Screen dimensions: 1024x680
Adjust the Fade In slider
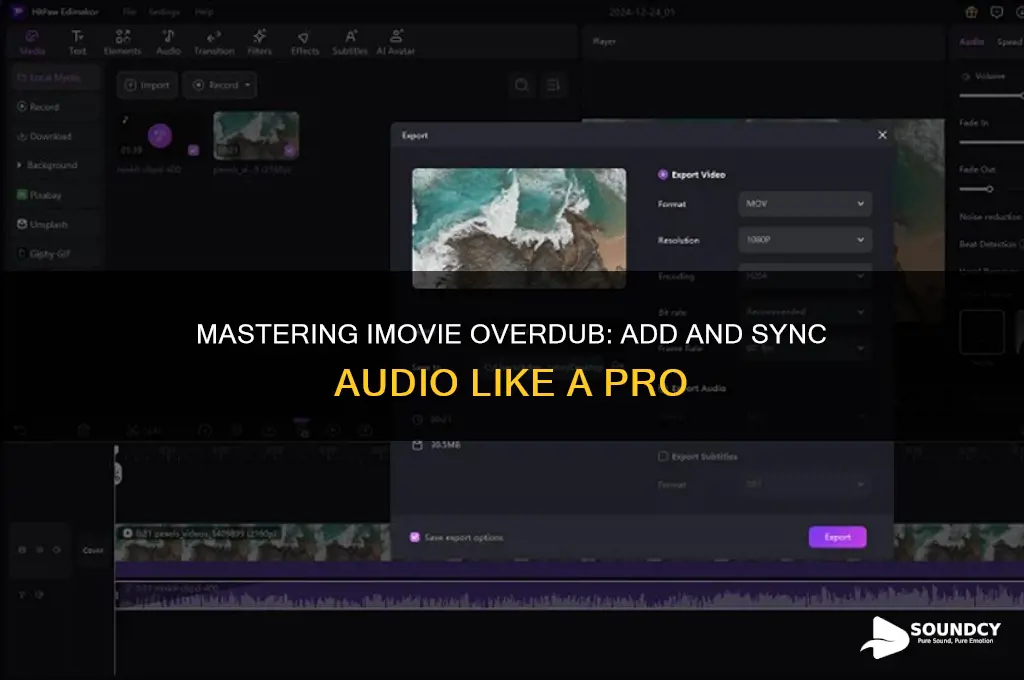991,142
